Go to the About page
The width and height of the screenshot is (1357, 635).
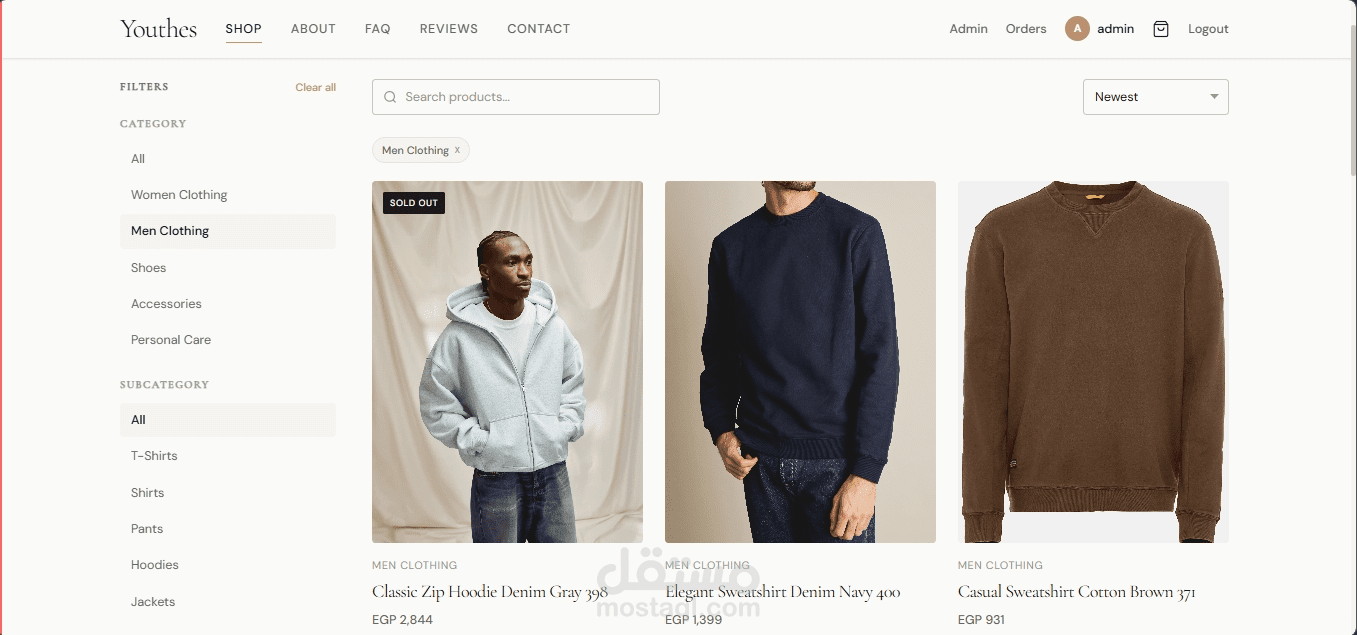click(313, 29)
